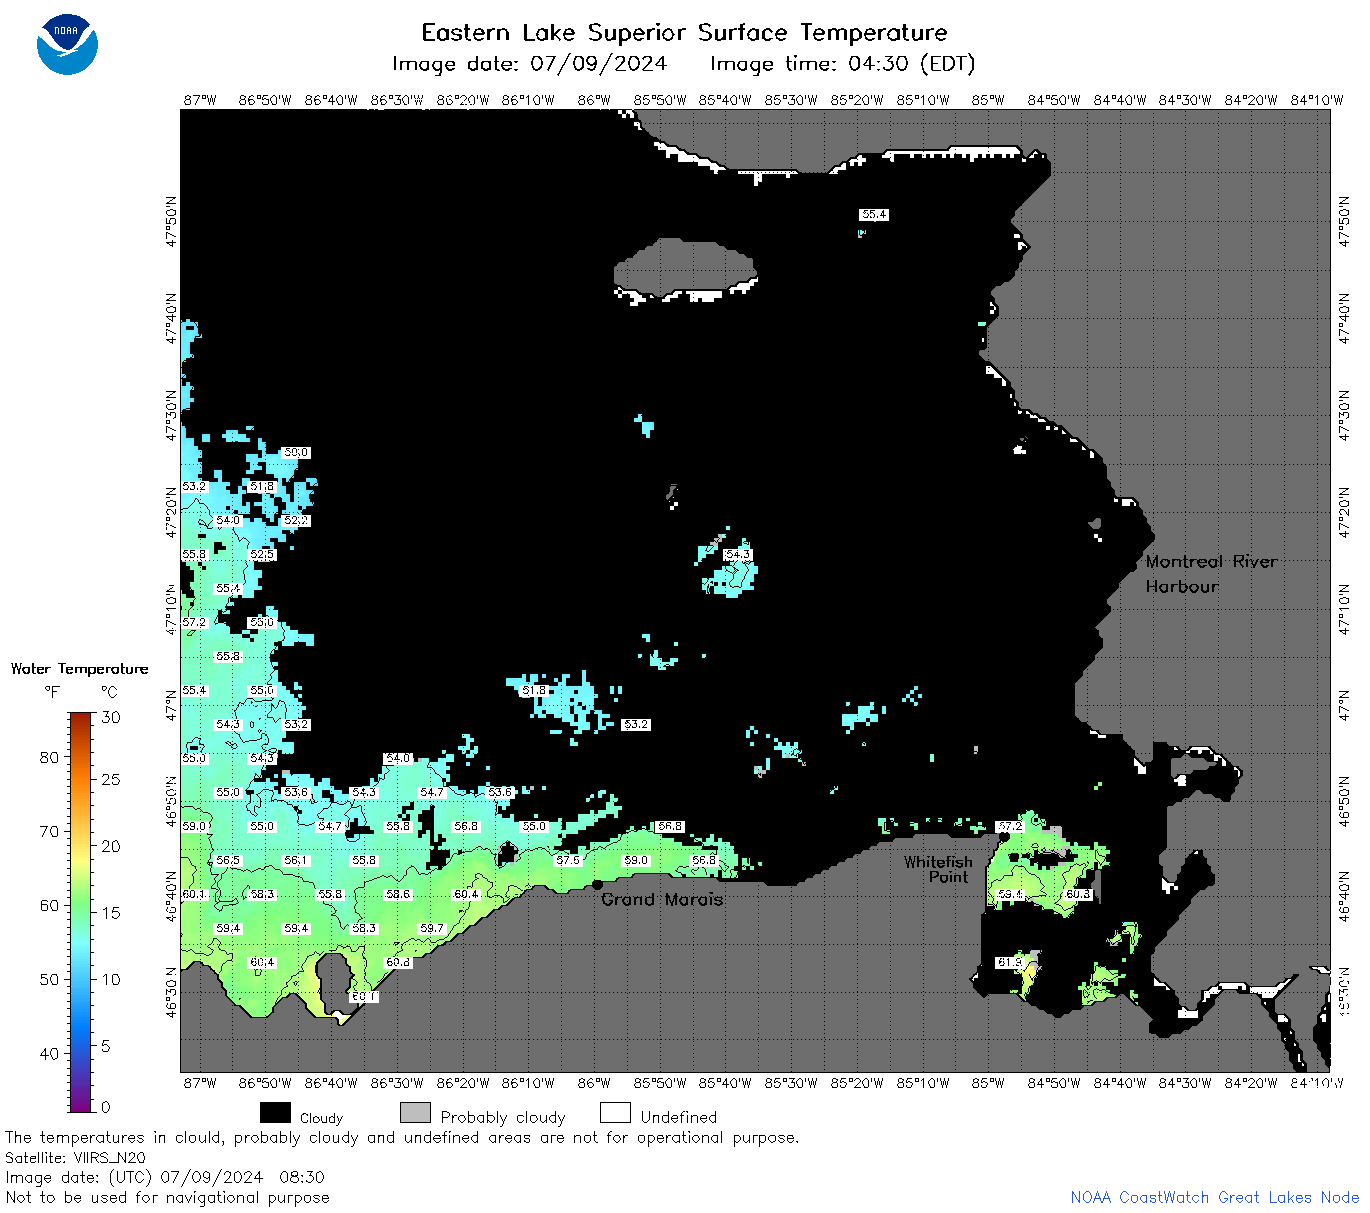Click the Eastern Lake Superior Surface Temperature title
1370x1213 pixels.
(684, 33)
